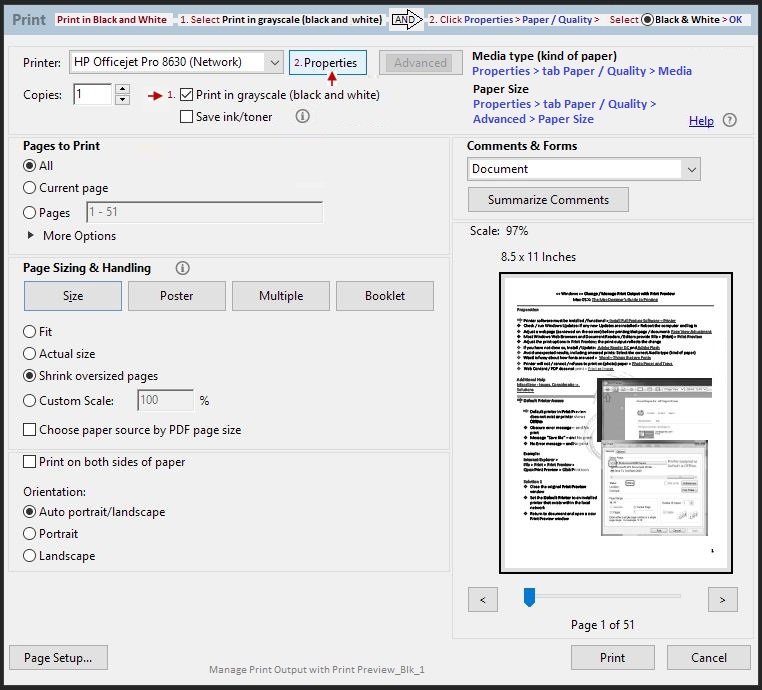This screenshot has height=690, width=762.
Task: Click the Advanced button
Action: (420, 63)
